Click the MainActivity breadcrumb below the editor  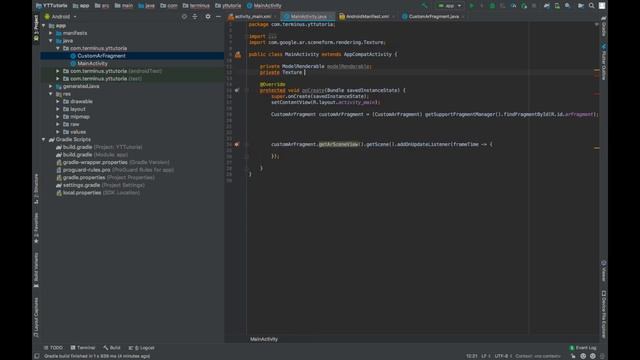[x=264, y=339]
